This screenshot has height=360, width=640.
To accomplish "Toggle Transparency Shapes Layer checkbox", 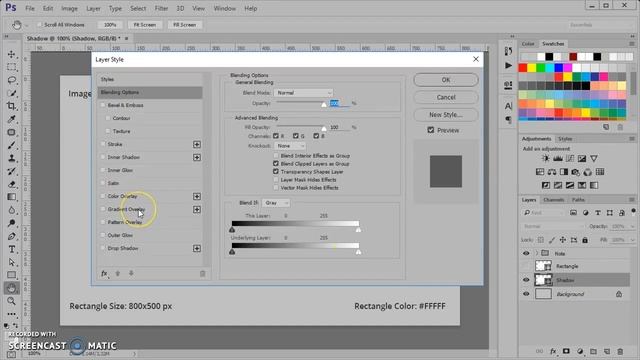I will click(276, 172).
